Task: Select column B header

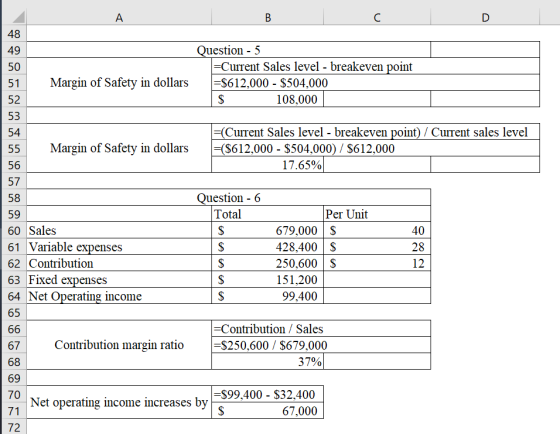Action: click(x=268, y=17)
